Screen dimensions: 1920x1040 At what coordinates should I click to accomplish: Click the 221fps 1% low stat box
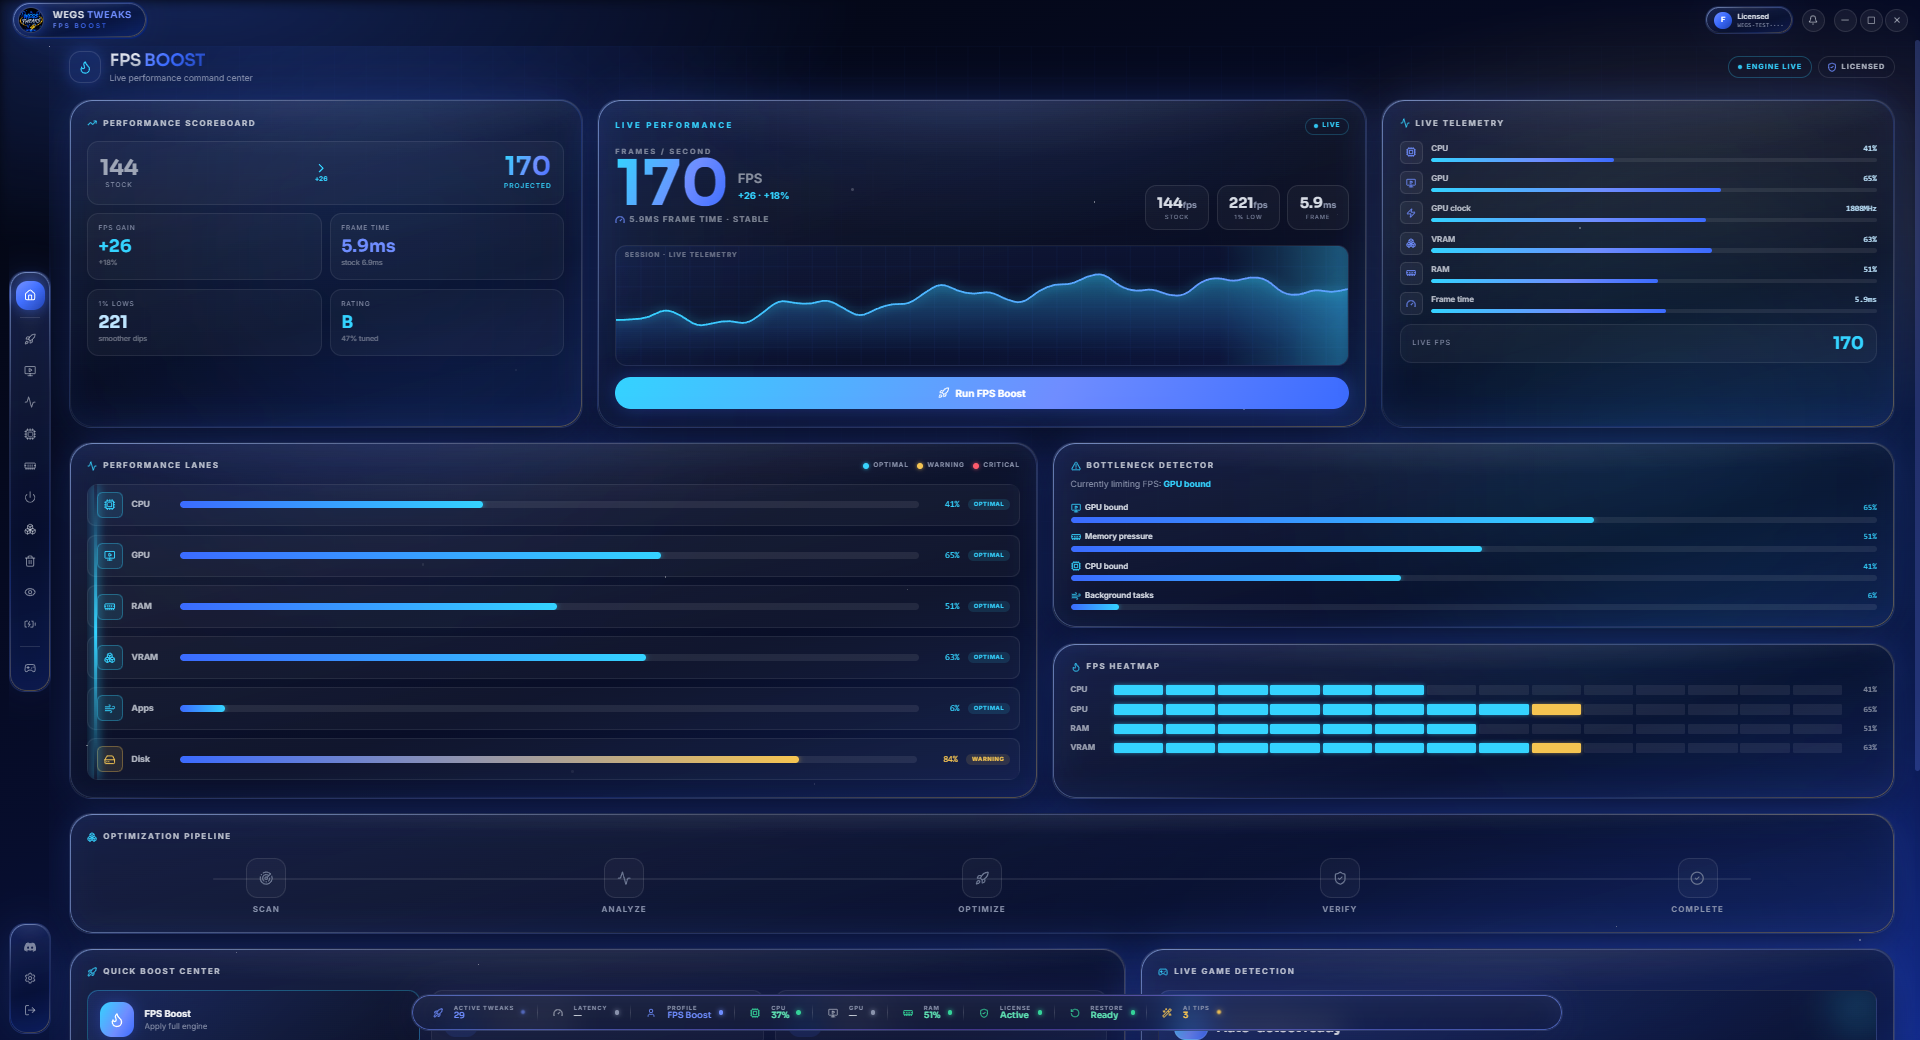pyautogui.click(x=1248, y=207)
